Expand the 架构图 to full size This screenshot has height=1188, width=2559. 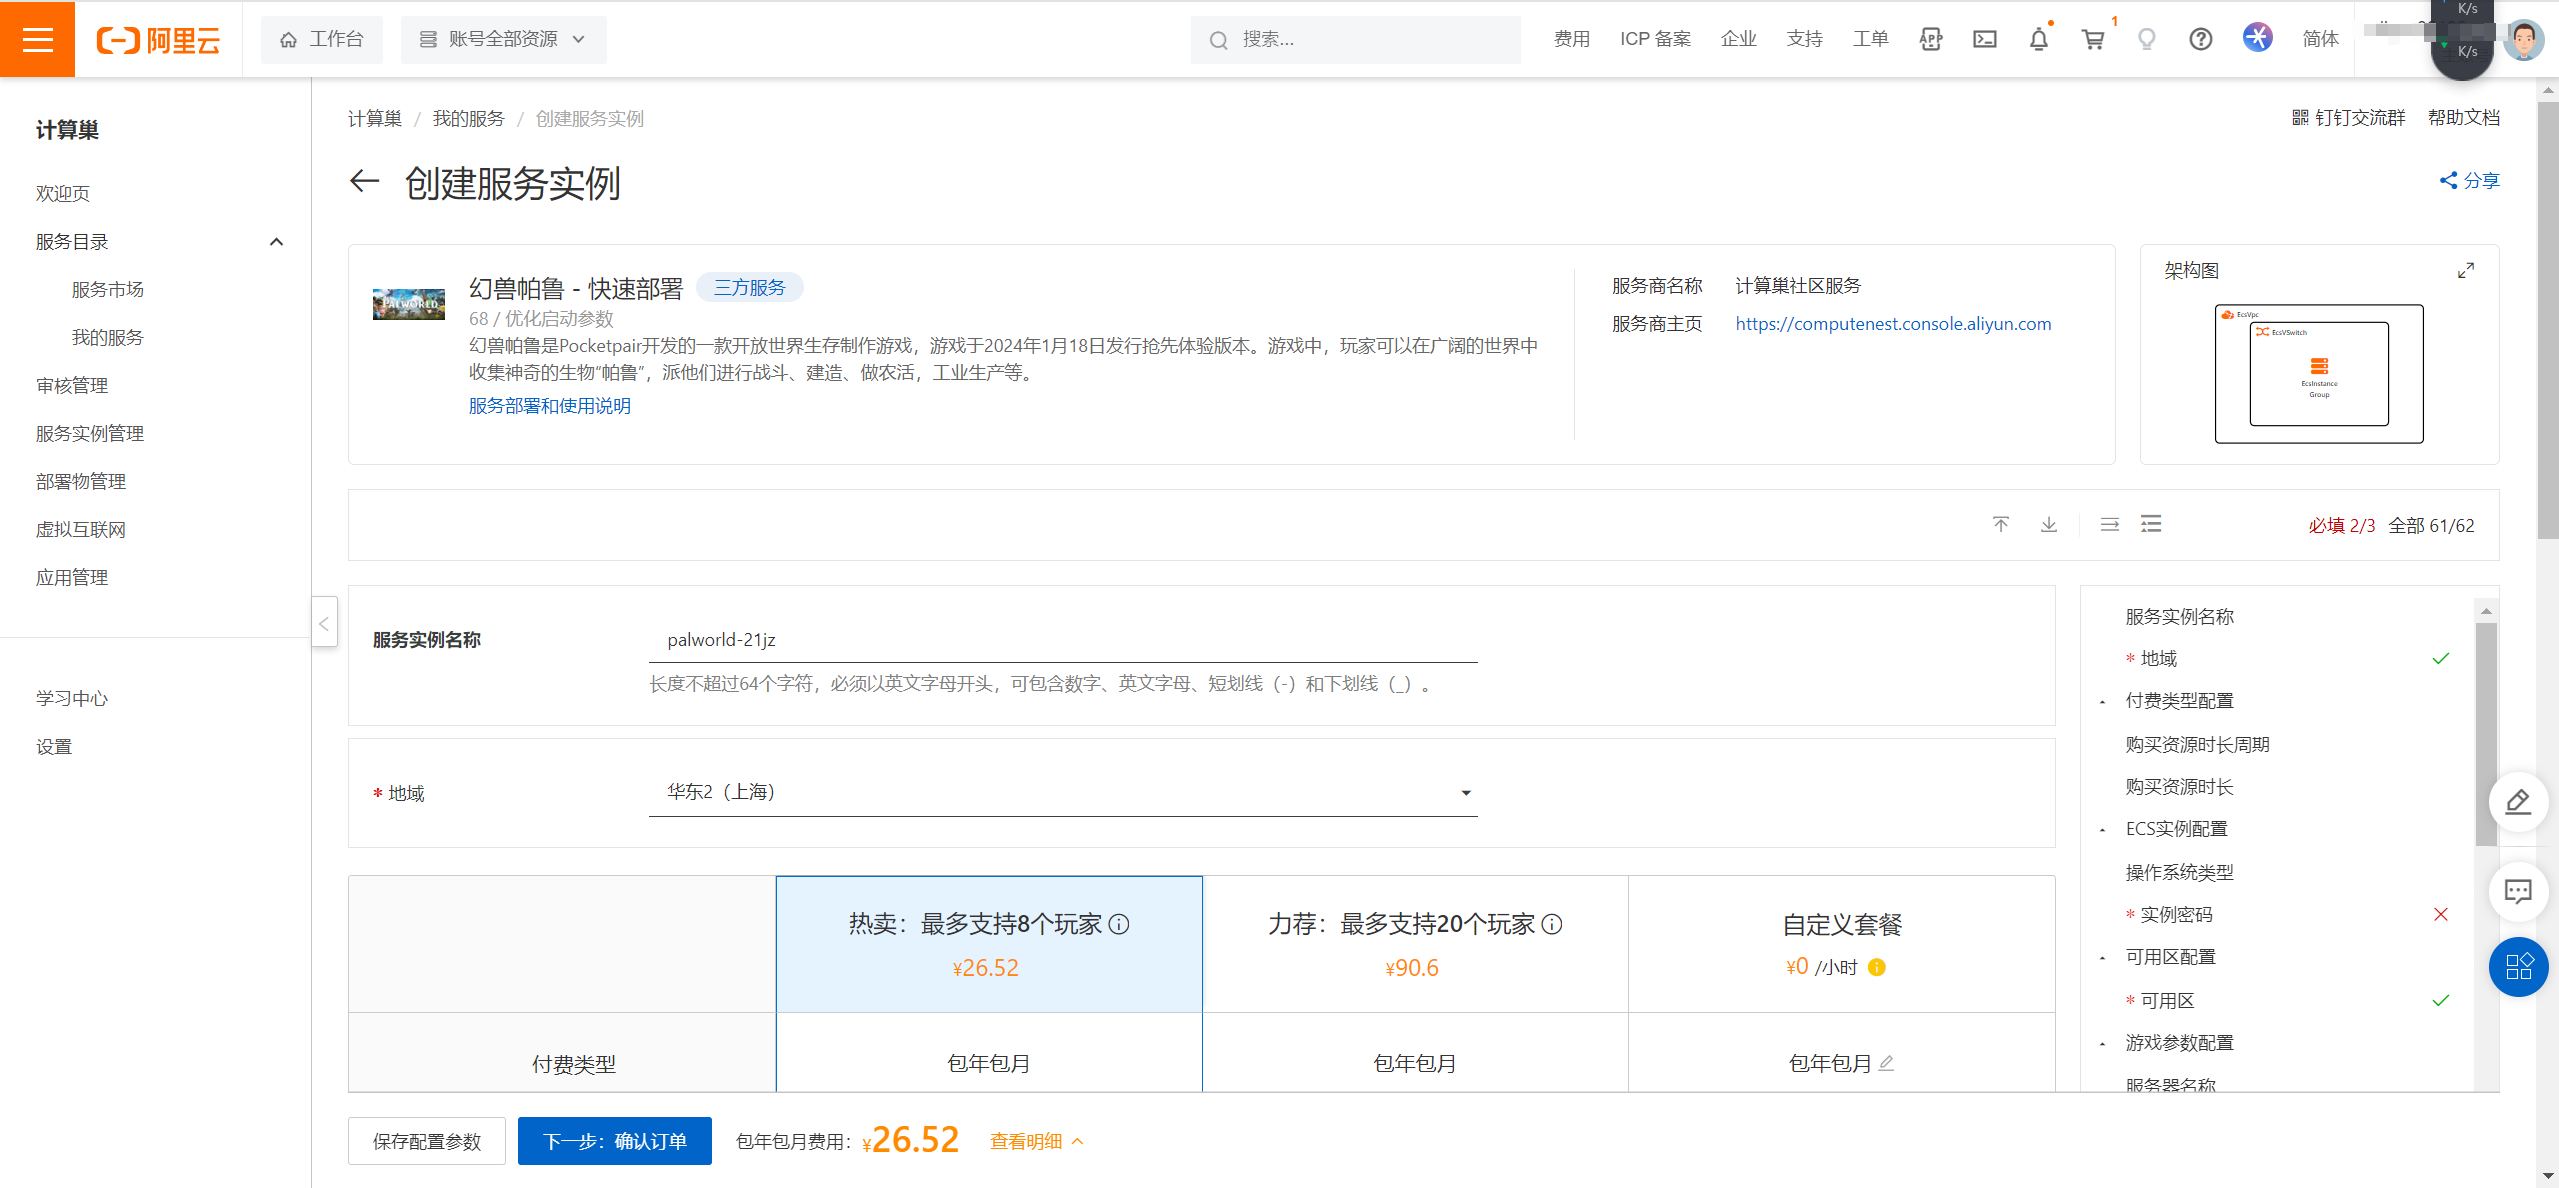tap(2466, 271)
